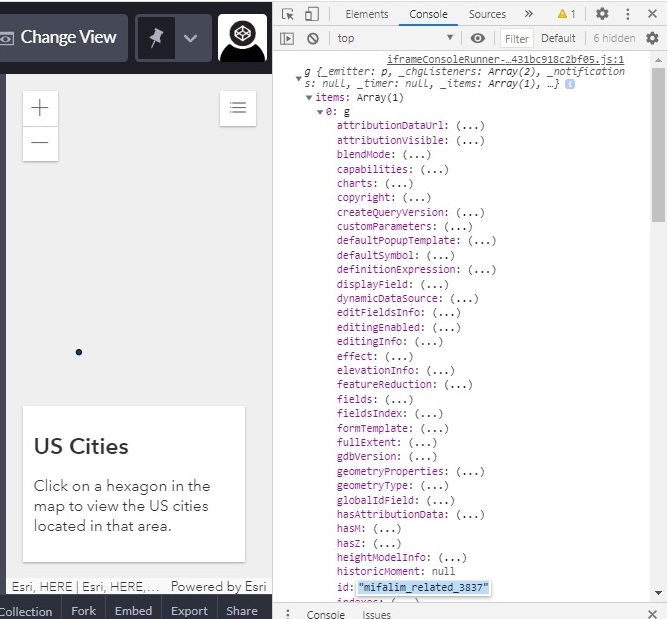Pin the pen with pushpin icon
Image resolution: width=668 pixels, height=619 pixels.
click(x=156, y=38)
